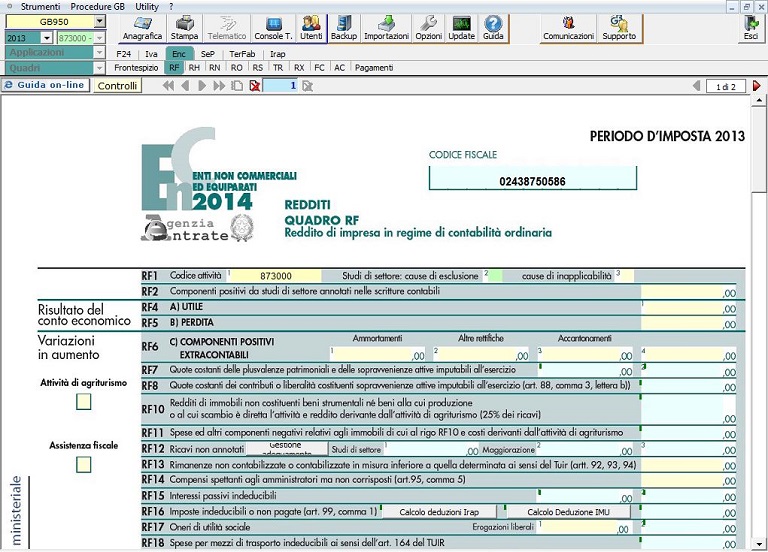Click the Update toolbar icon
The width and height of the screenshot is (768, 552).
pos(461,28)
